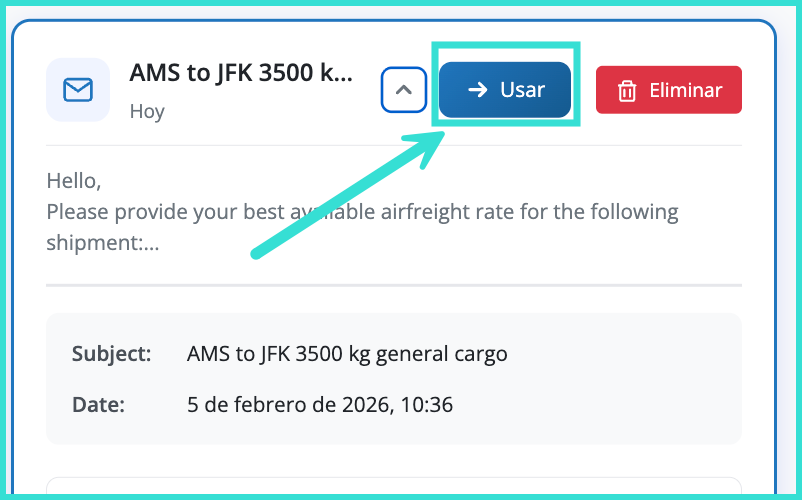Click the trash can icon in Eliminar
Viewport: 802px width, 500px height.
(x=627, y=91)
